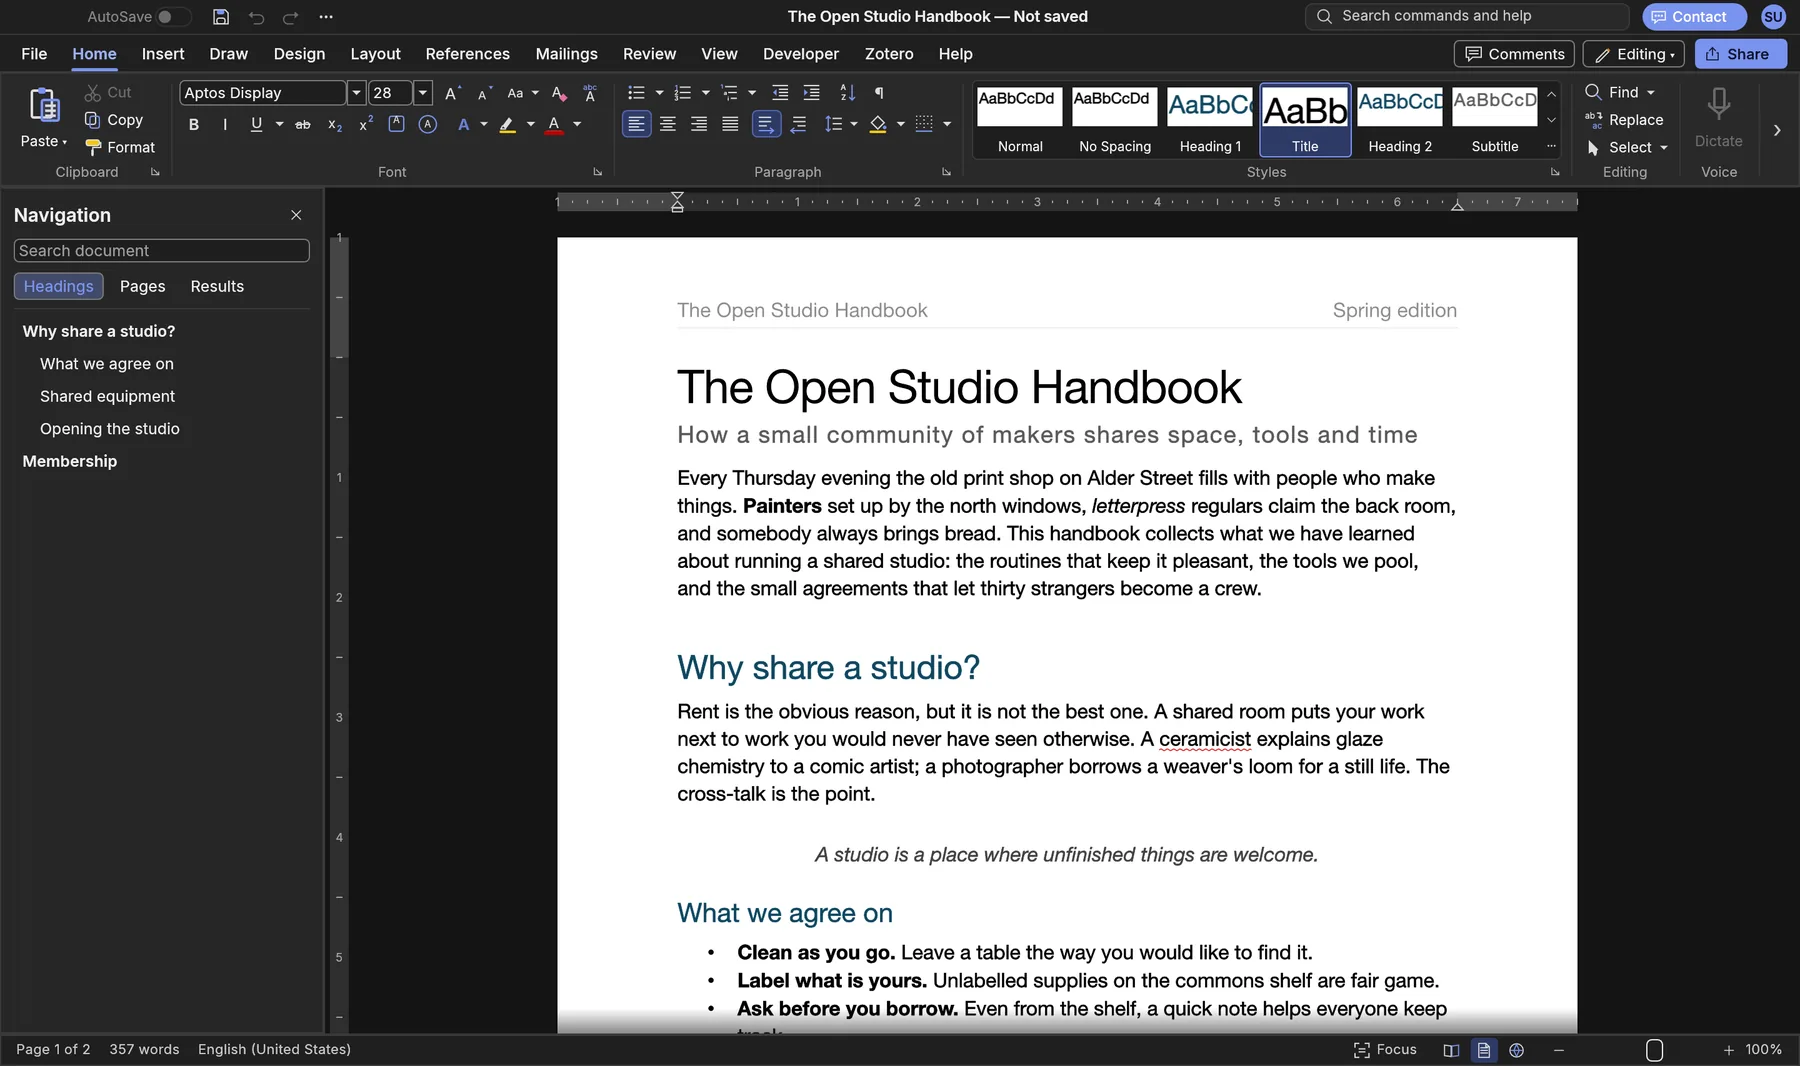Open the Find dropdown arrow
The height and width of the screenshot is (1066, 1800).
point(1651,92)
